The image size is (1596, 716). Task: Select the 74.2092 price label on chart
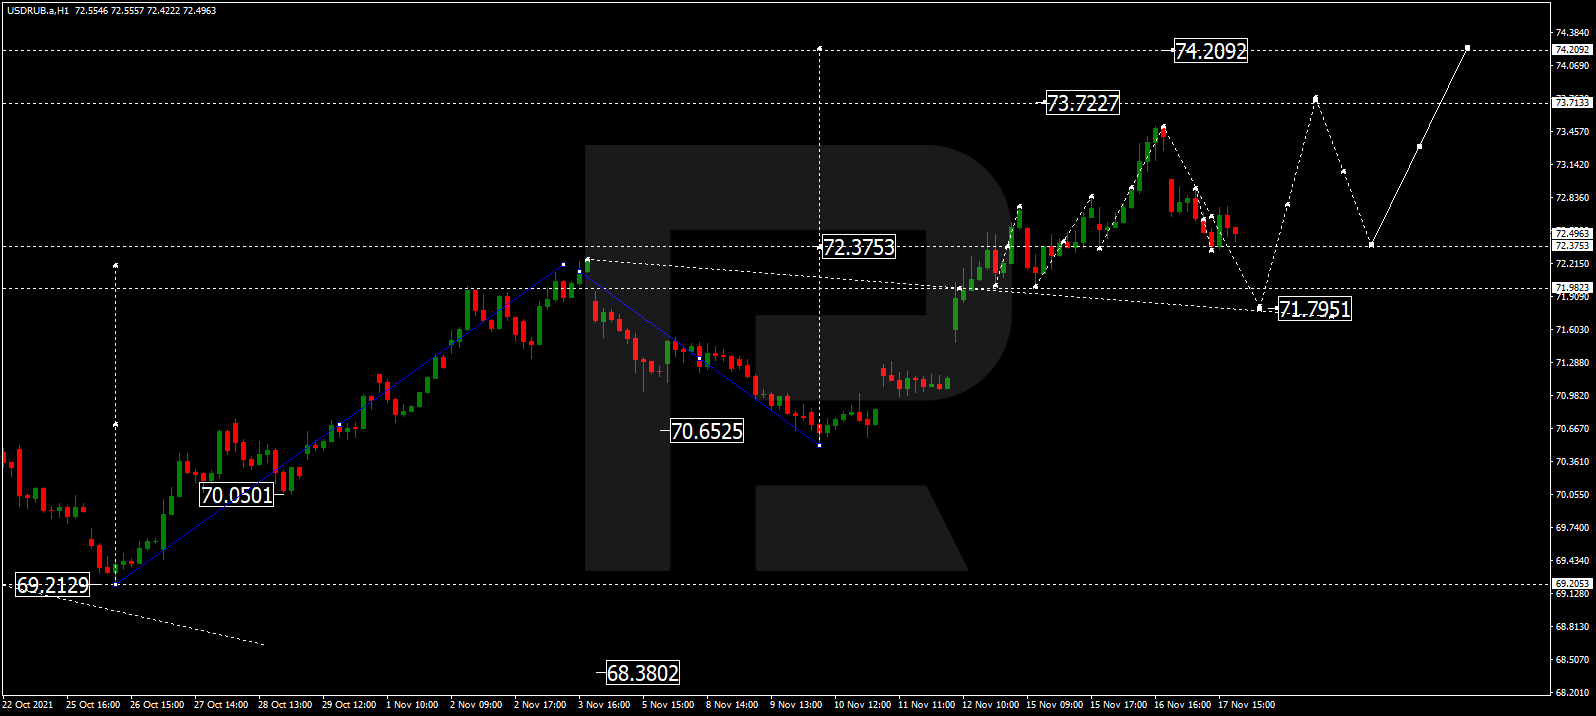pos(1210,51)
